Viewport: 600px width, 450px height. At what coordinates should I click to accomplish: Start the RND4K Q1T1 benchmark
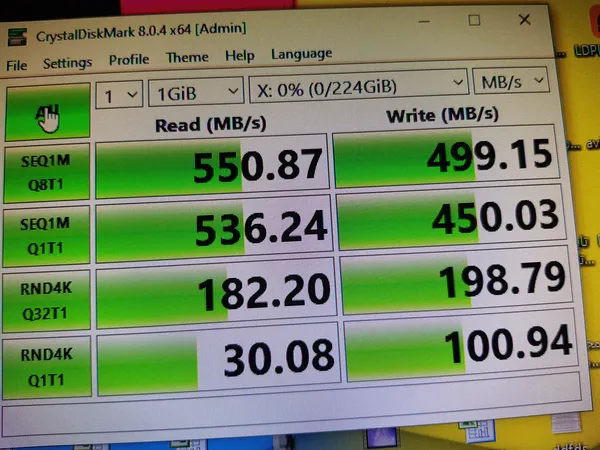pyautogui.click(x=47, y=367)
